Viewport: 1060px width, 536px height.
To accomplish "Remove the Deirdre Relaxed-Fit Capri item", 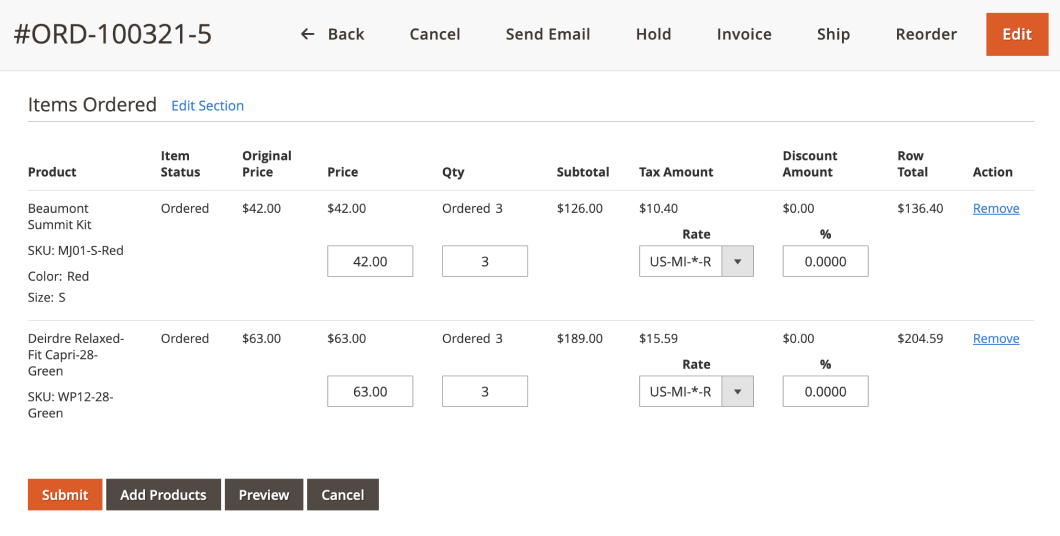I will coord(996,338).
